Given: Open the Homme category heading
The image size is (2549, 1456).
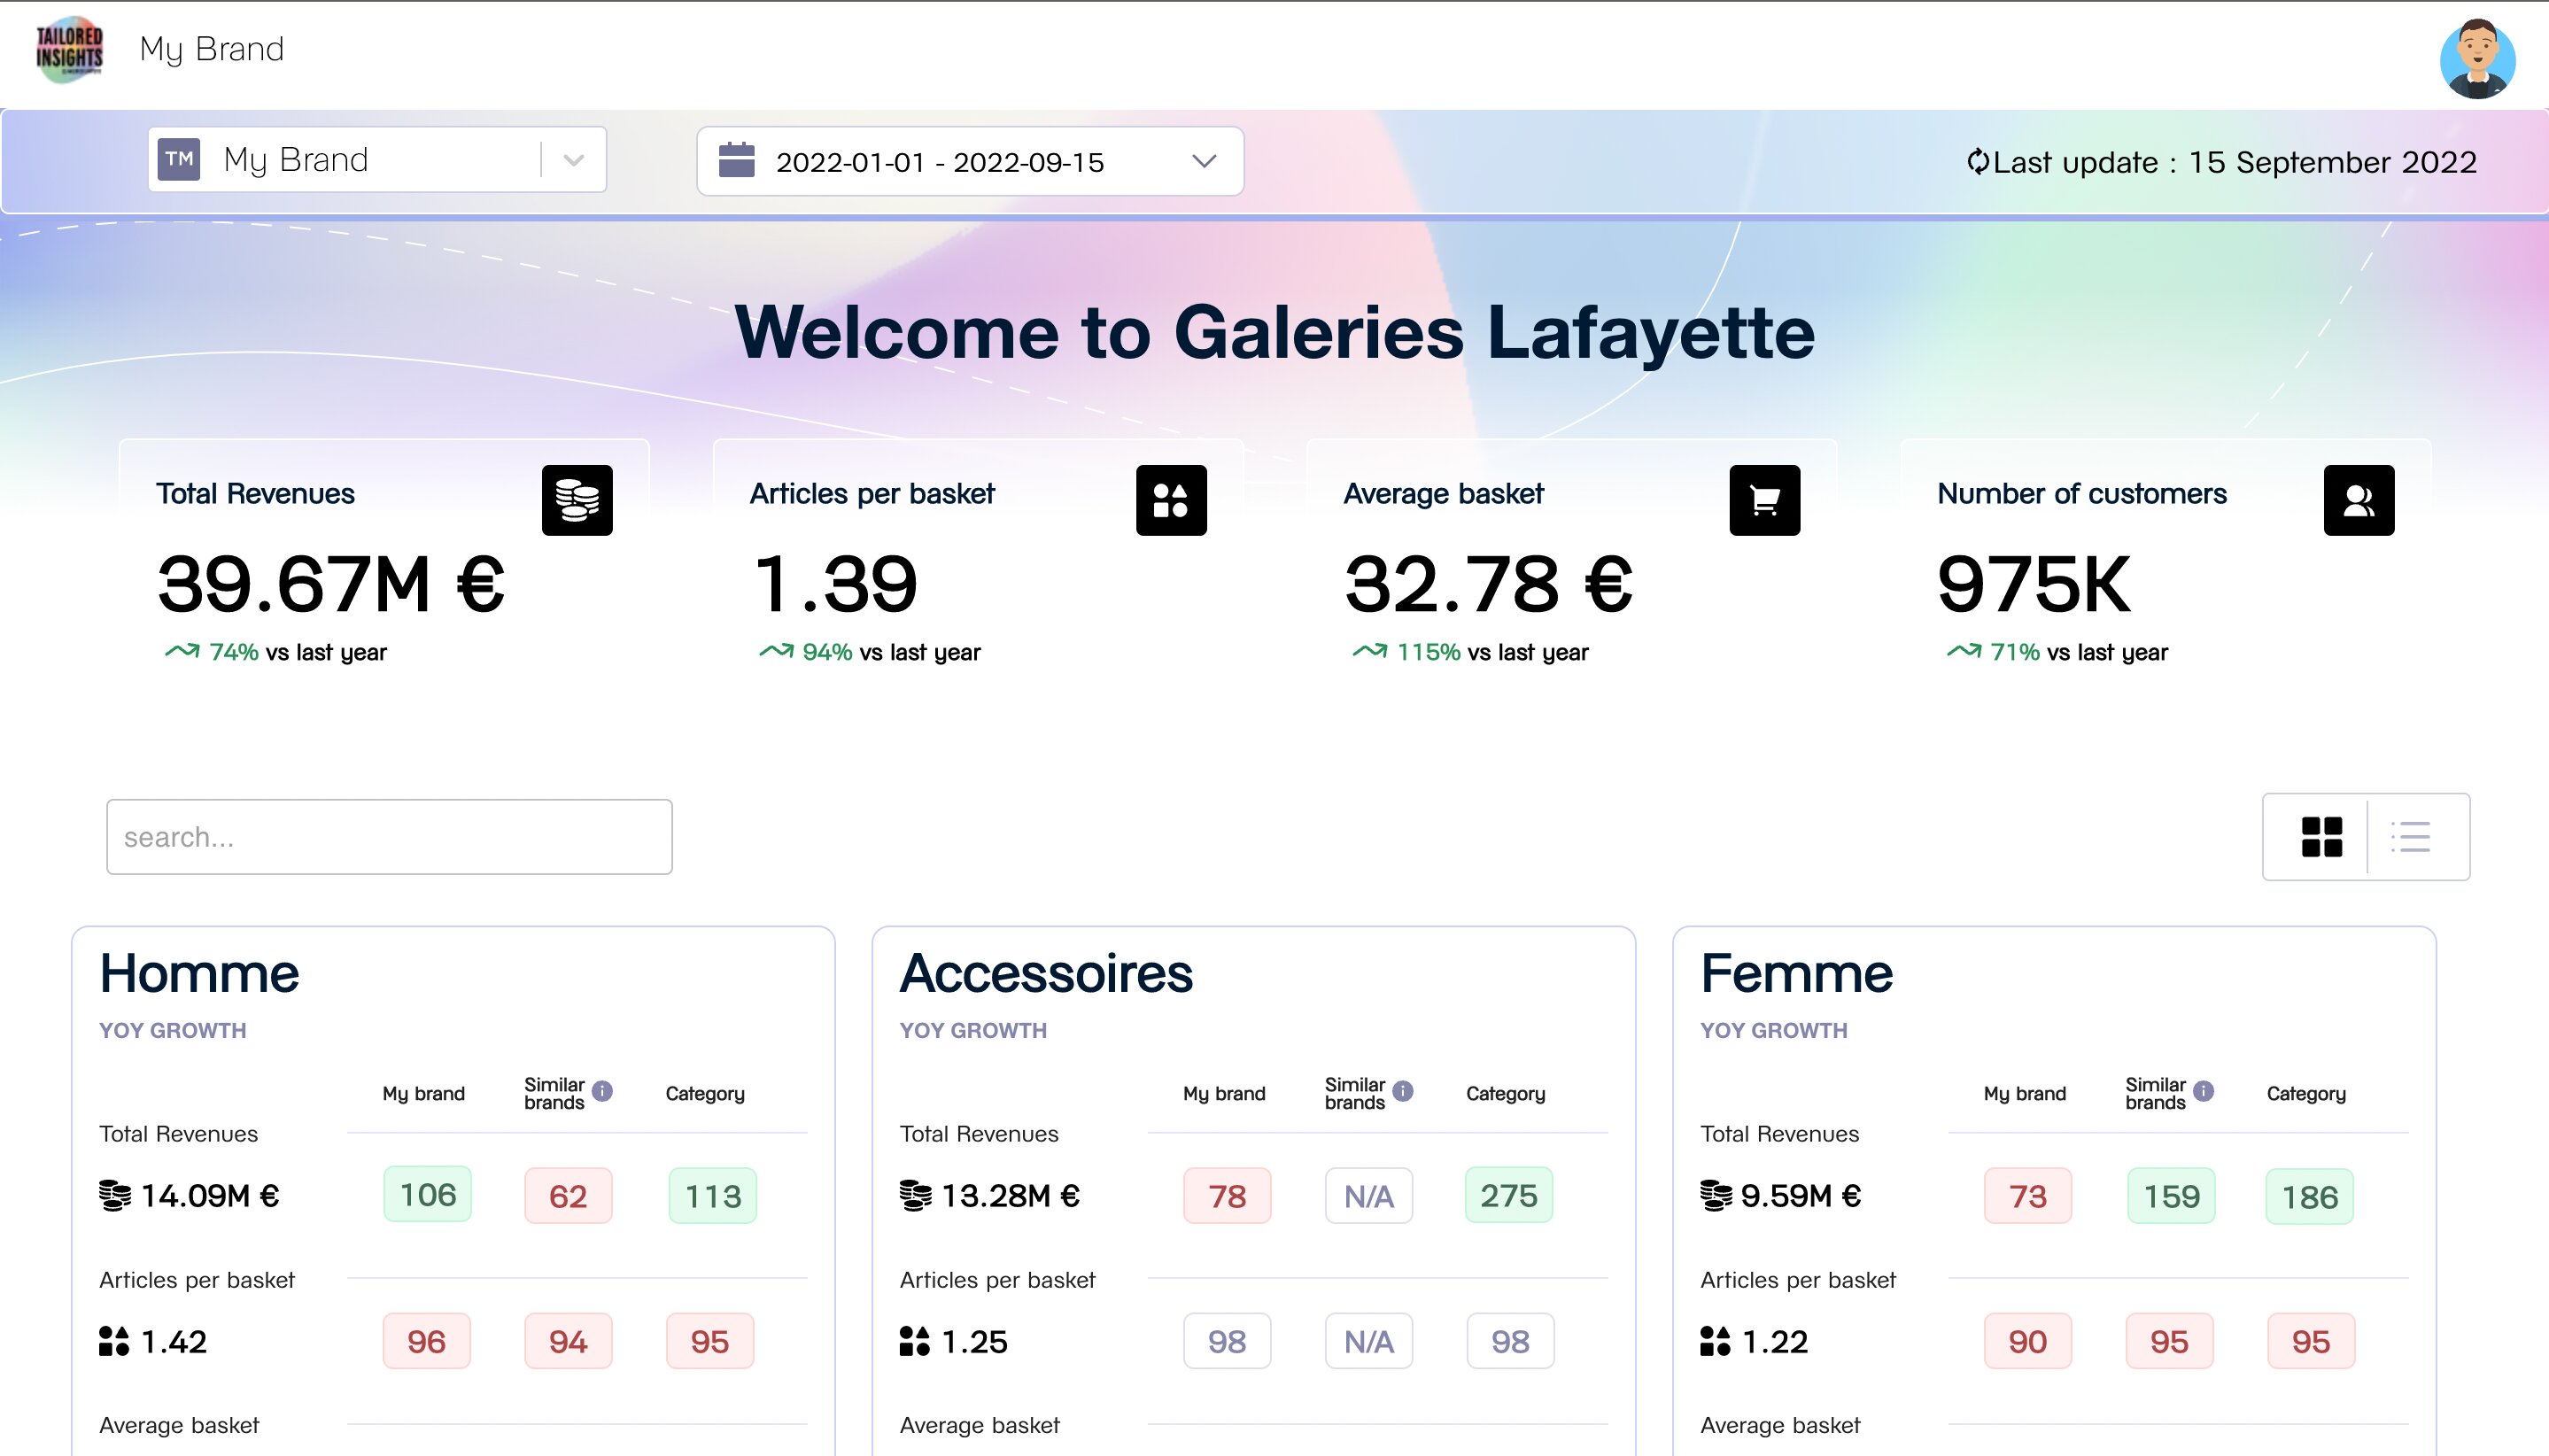Looking at the screenshot, I should (199, 973).
